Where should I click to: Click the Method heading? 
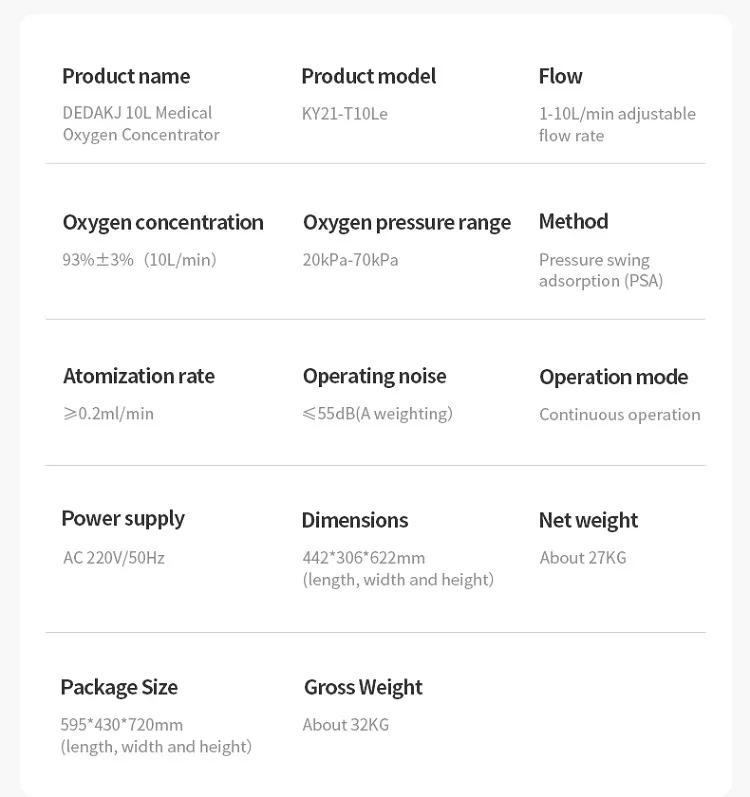point(574,222)
